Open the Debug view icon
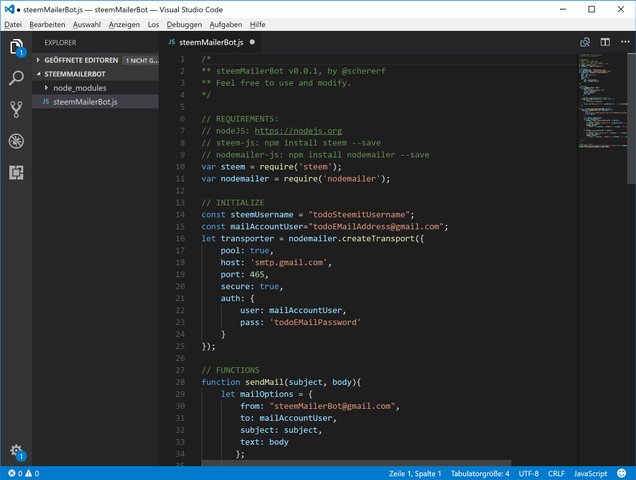 (x=16, y=141)
